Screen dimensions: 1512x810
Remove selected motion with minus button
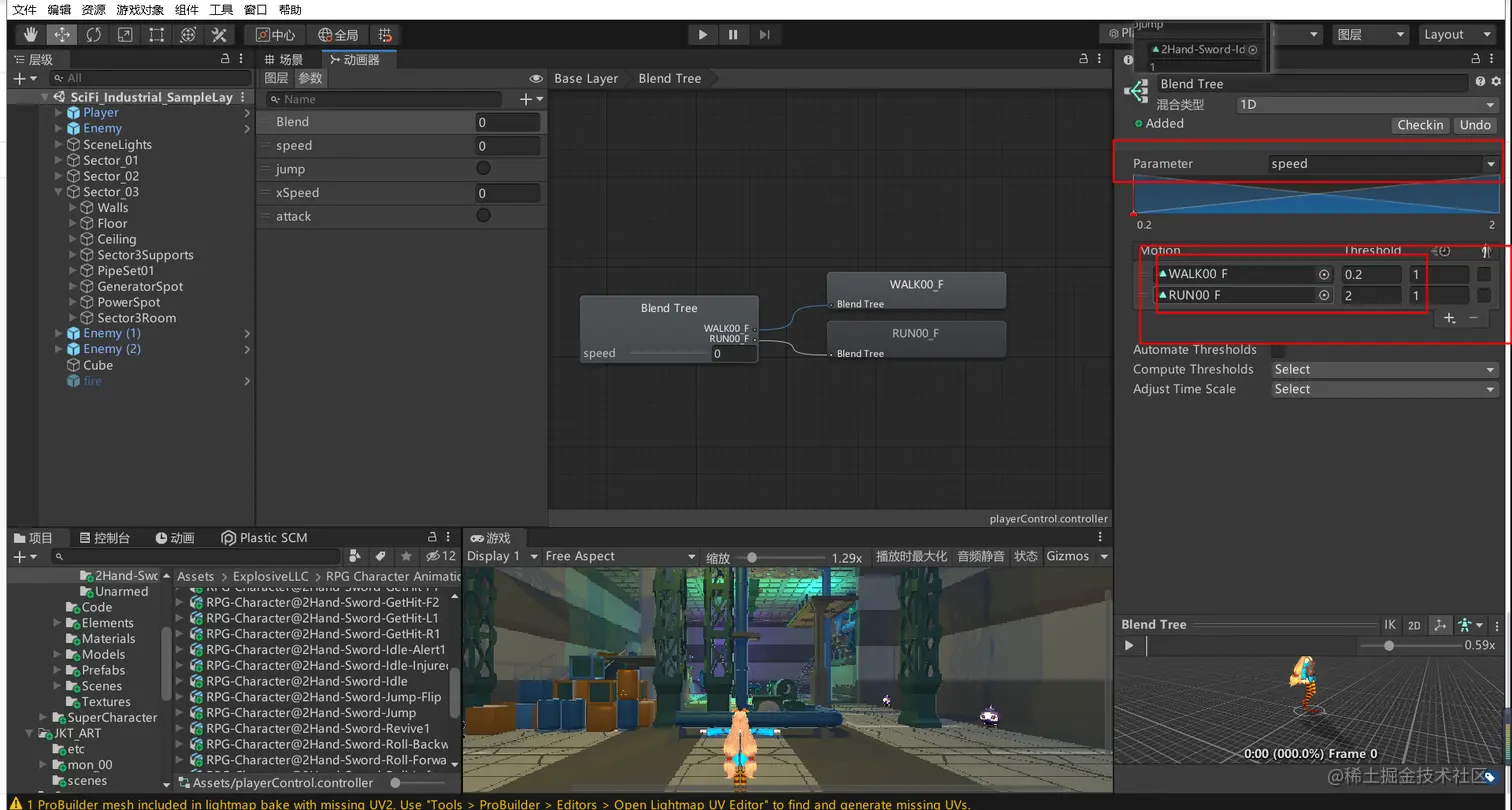1473,318
